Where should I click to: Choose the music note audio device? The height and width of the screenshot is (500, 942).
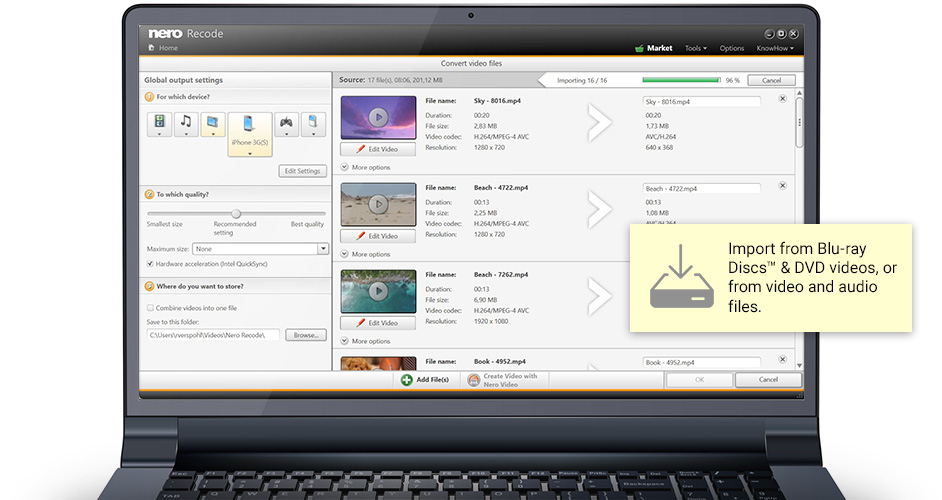(186, 123)
